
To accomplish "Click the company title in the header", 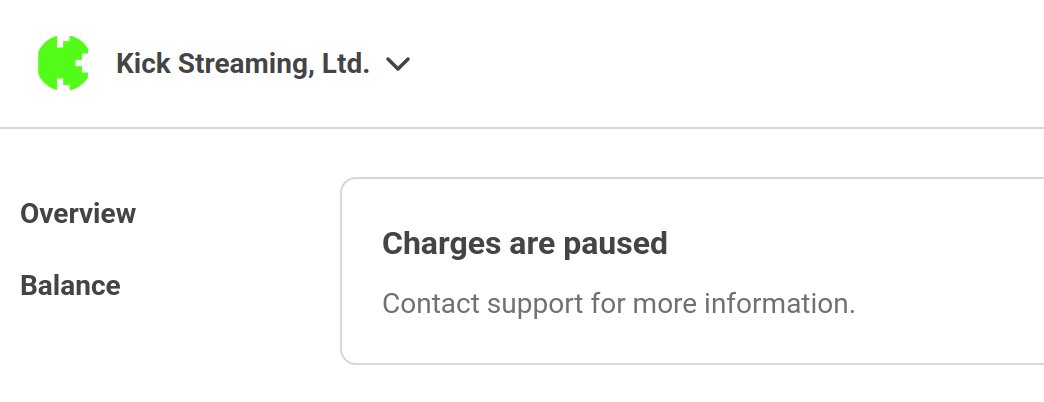I will coord(243,64).
